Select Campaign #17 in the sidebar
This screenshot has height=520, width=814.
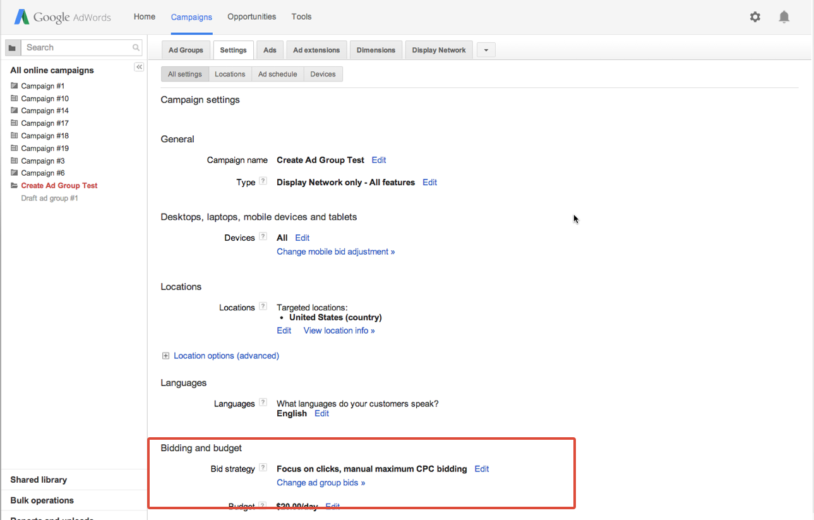(45, 123)
